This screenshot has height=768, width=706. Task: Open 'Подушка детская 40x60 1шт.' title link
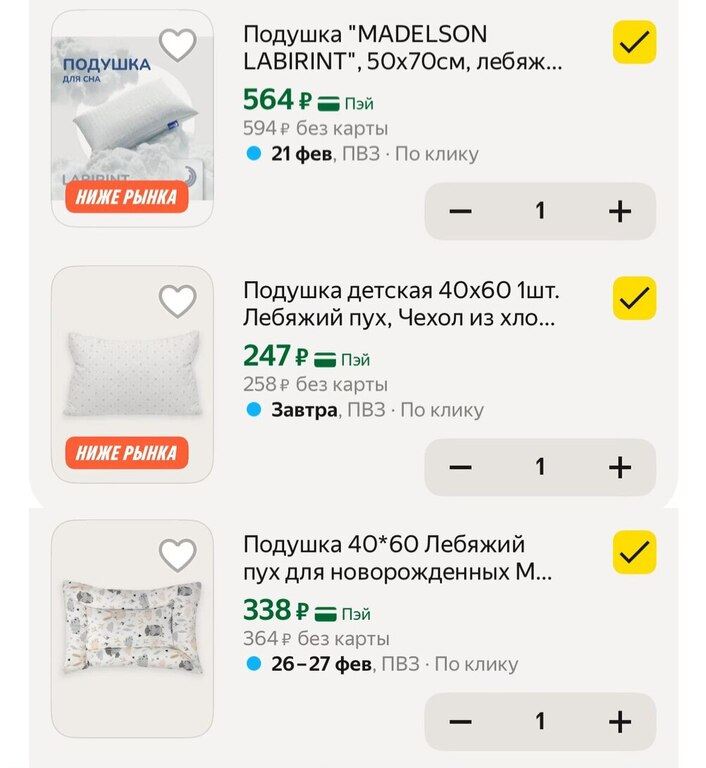[x=402, y=305]
